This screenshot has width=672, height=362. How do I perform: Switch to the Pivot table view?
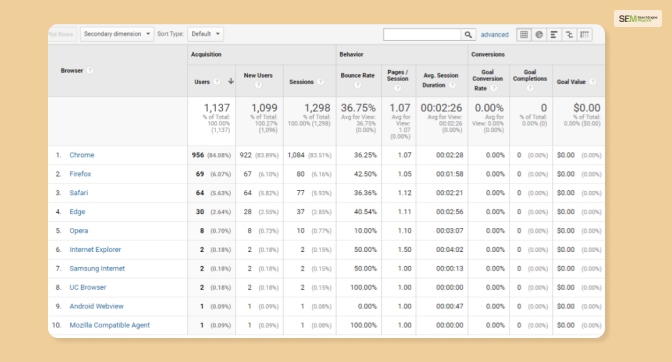[584, 35]
